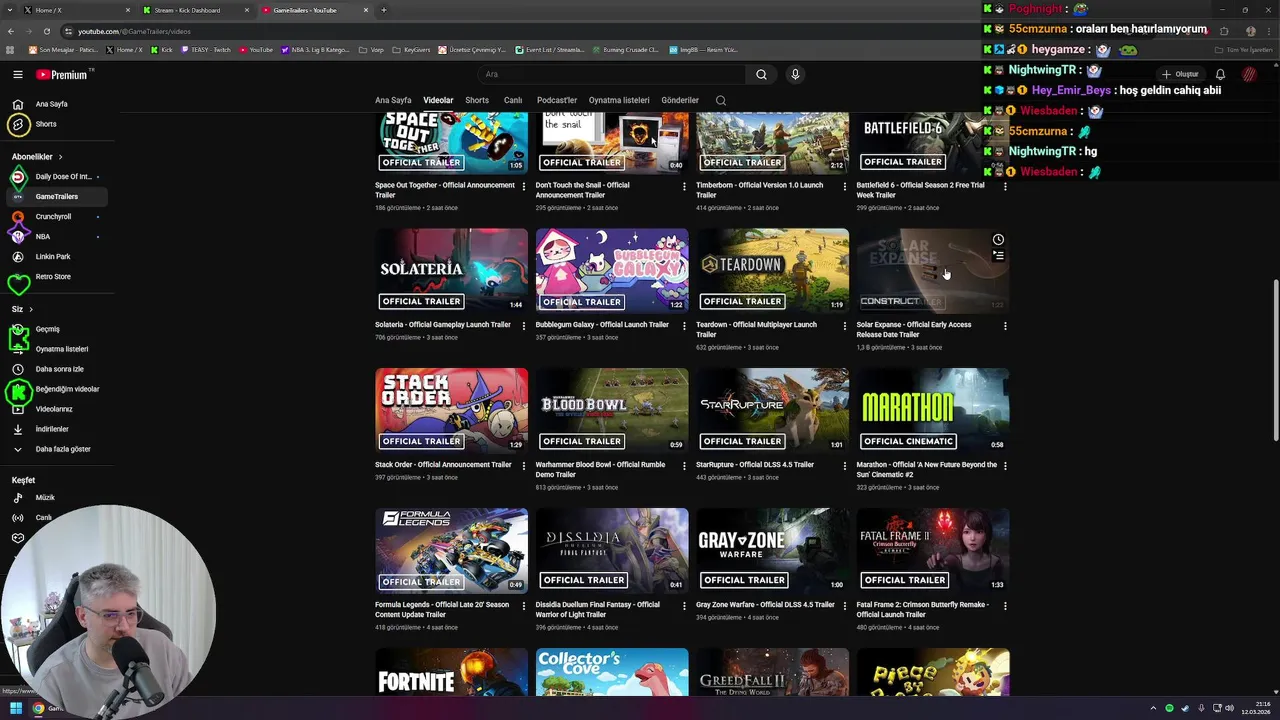
Task: Switch to Canlı channel tab
Action: click(513, 100)
